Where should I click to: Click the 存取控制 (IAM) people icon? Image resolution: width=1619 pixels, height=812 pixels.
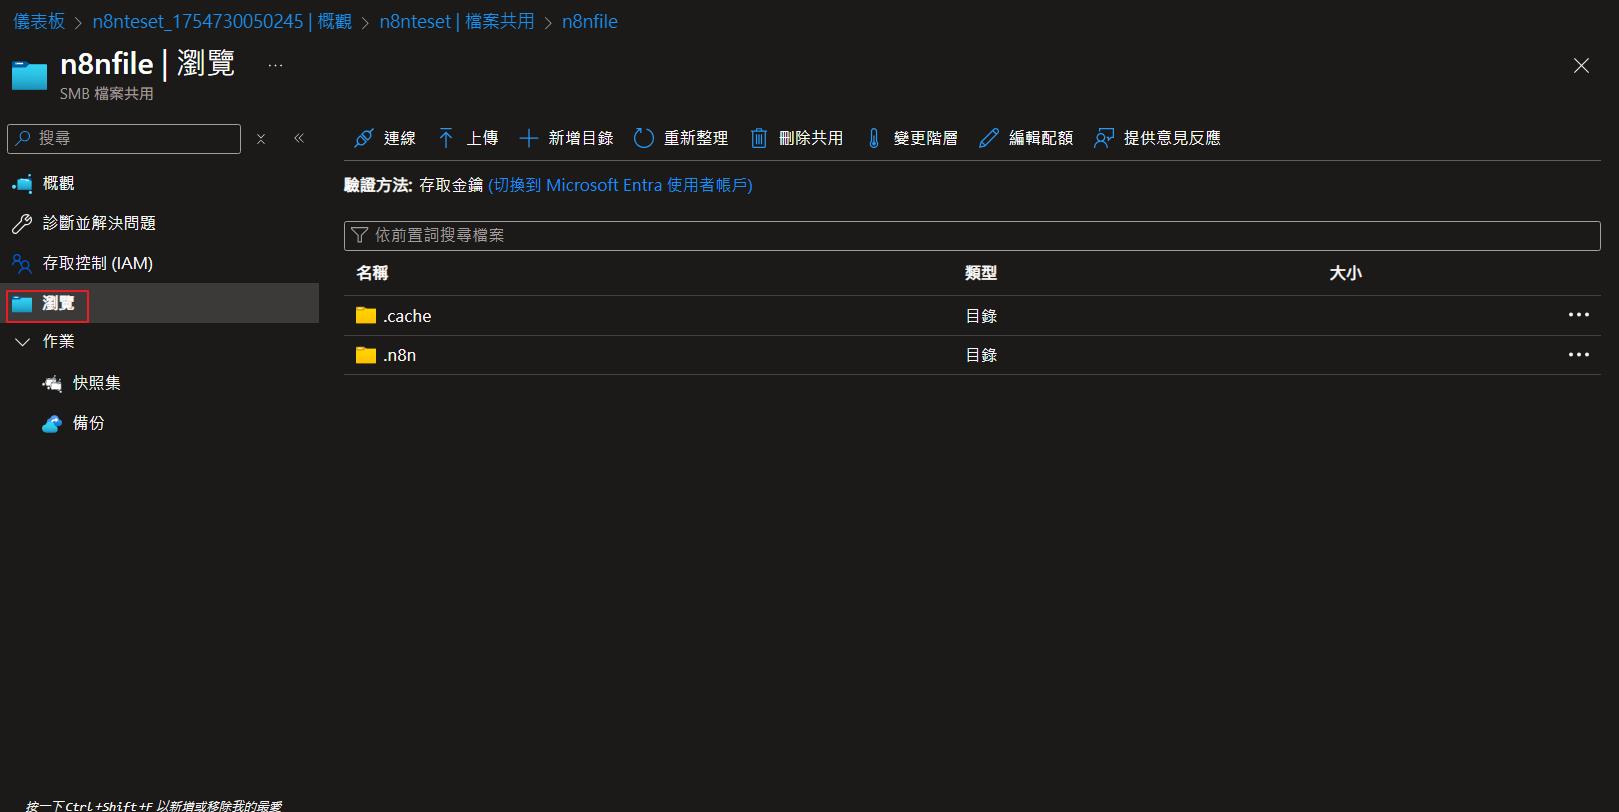coord(22,264)
